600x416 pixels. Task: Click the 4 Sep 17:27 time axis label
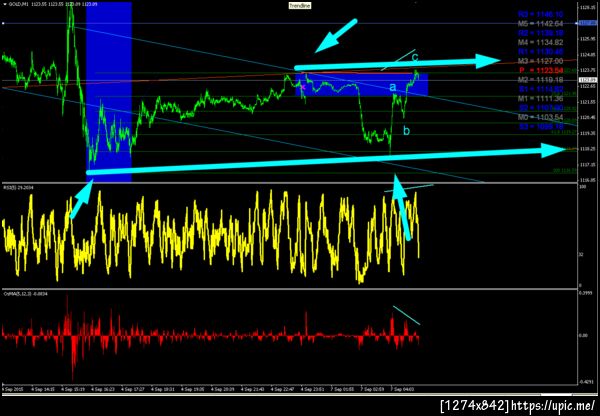click(131, 389)
